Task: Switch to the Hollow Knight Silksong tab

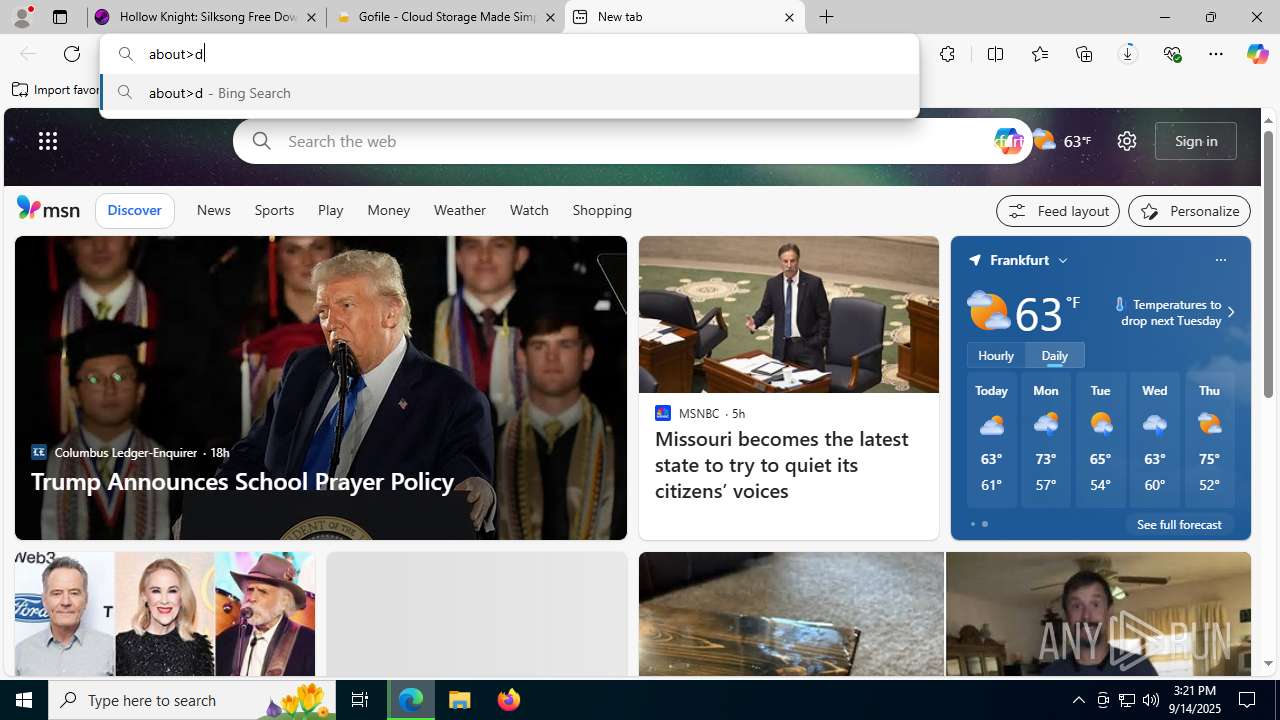Action: [x=205, y=17]
